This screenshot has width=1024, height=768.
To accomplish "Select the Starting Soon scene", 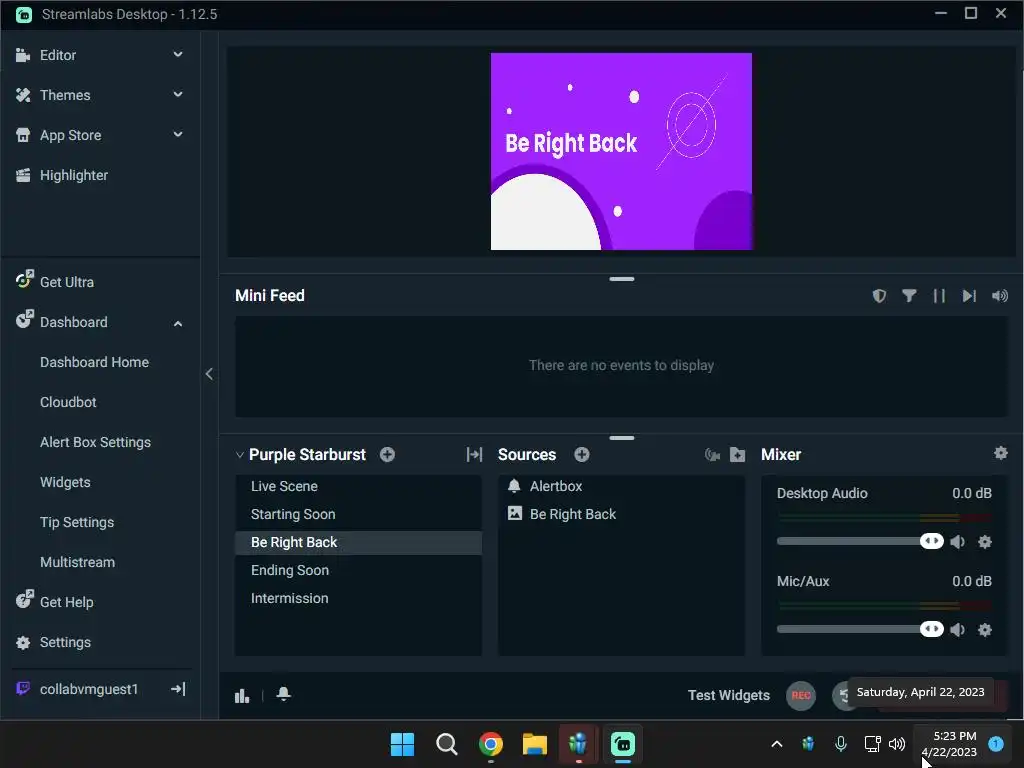I will coord(358,515).
